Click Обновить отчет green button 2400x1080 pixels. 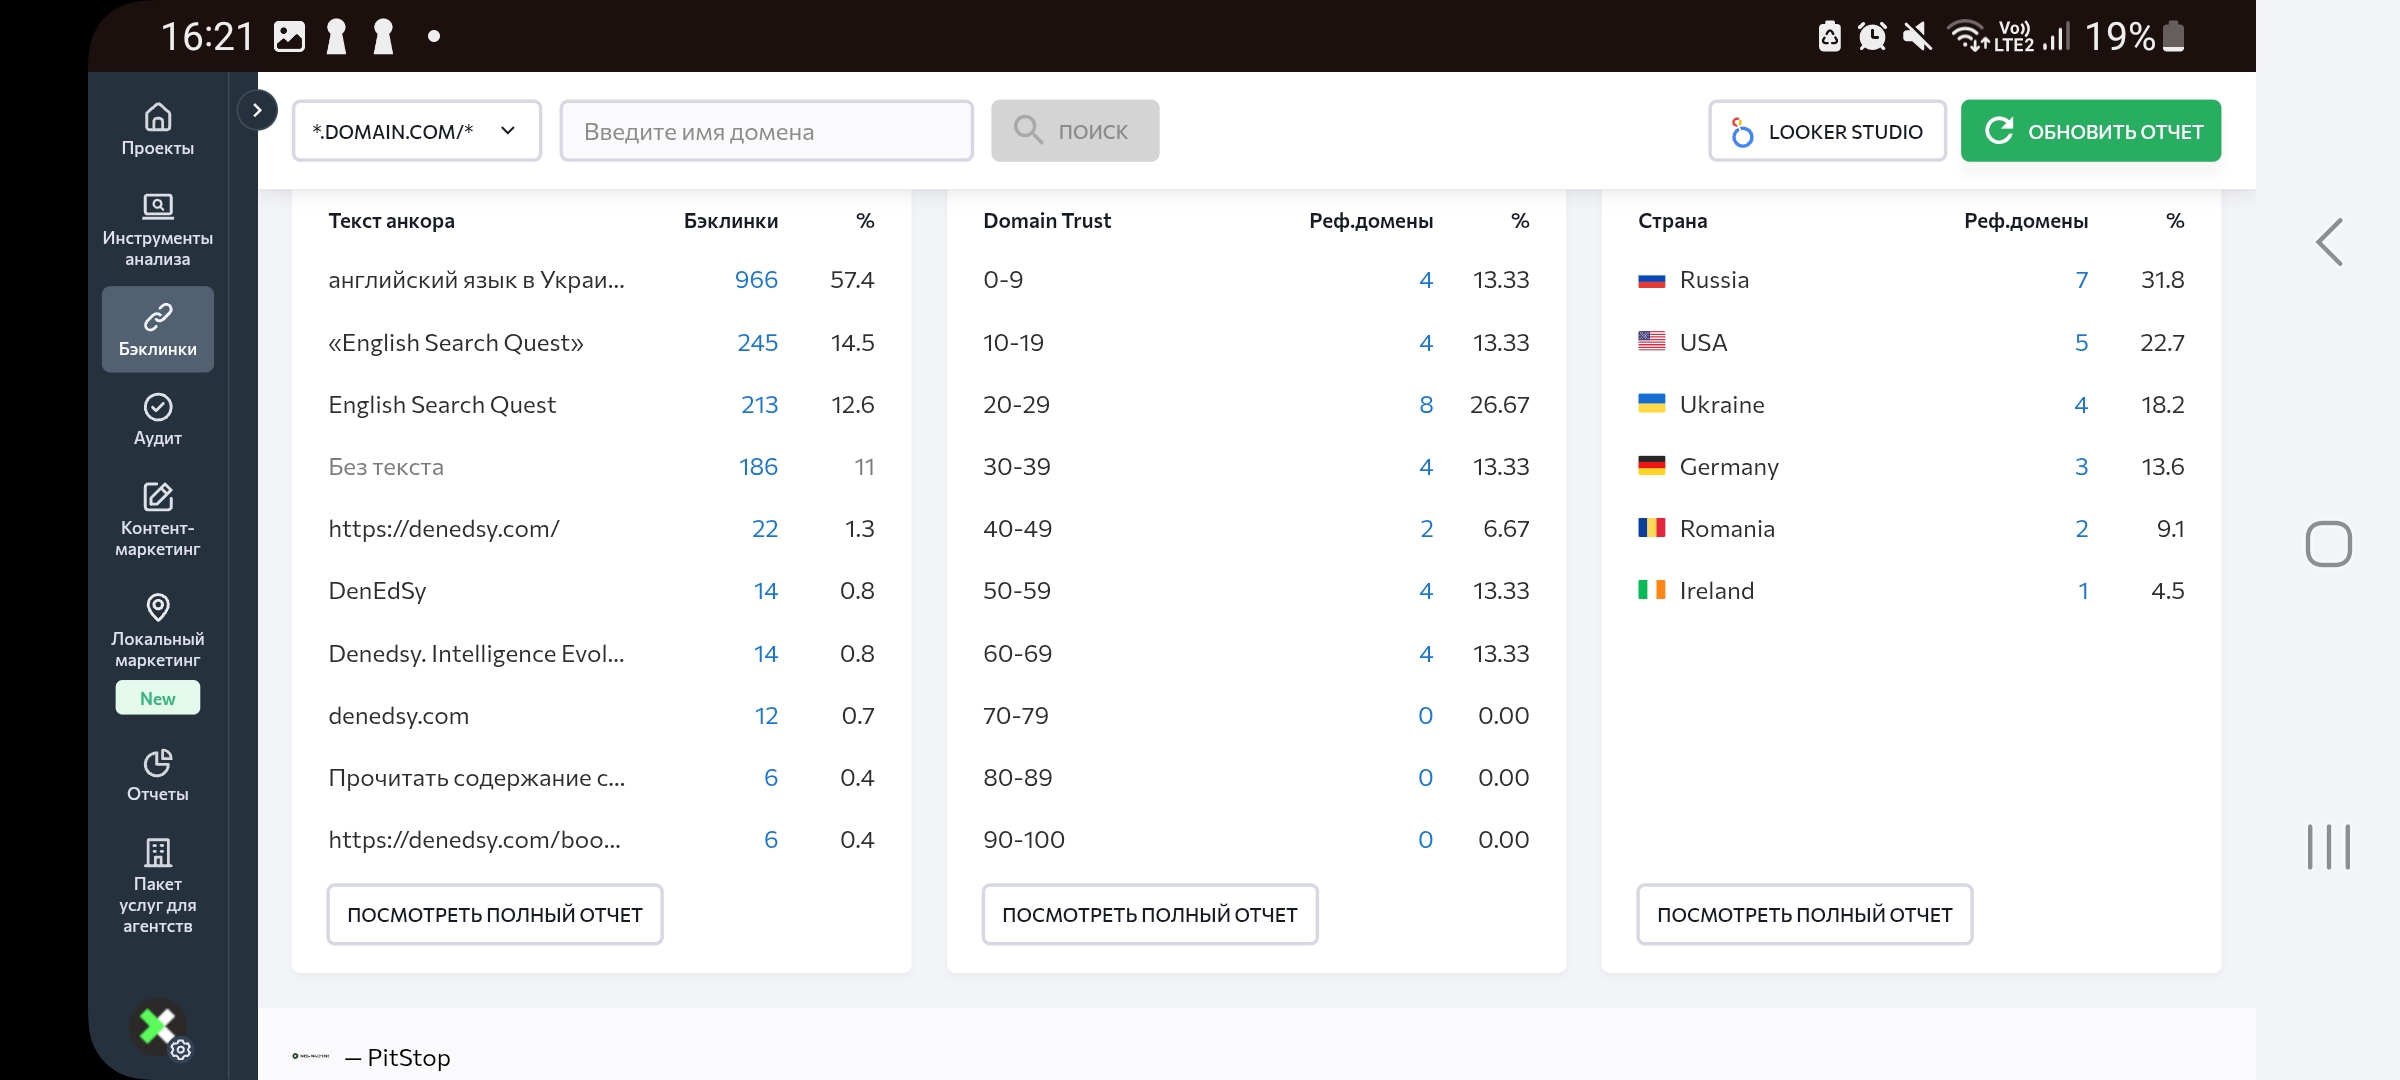coord(2090,131)
